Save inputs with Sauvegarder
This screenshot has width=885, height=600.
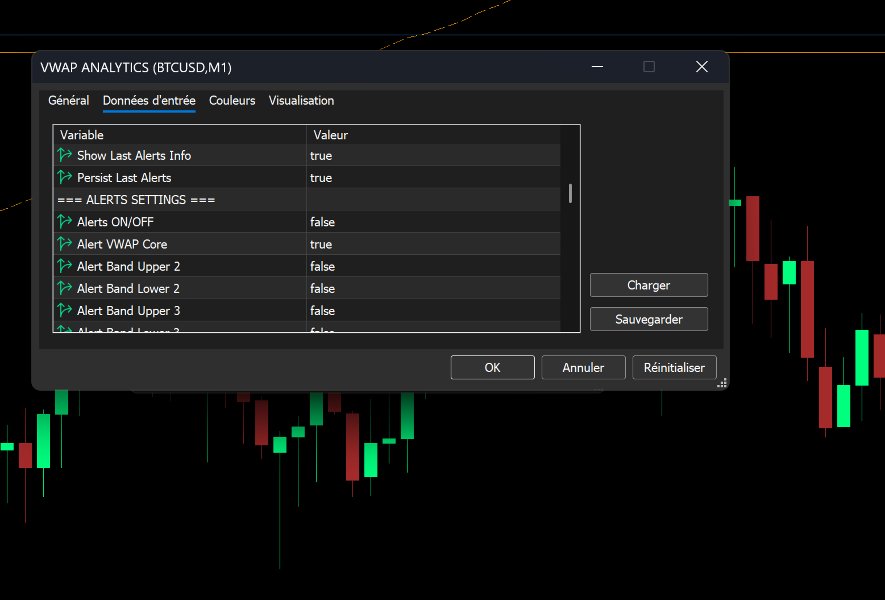coord(649,319)
